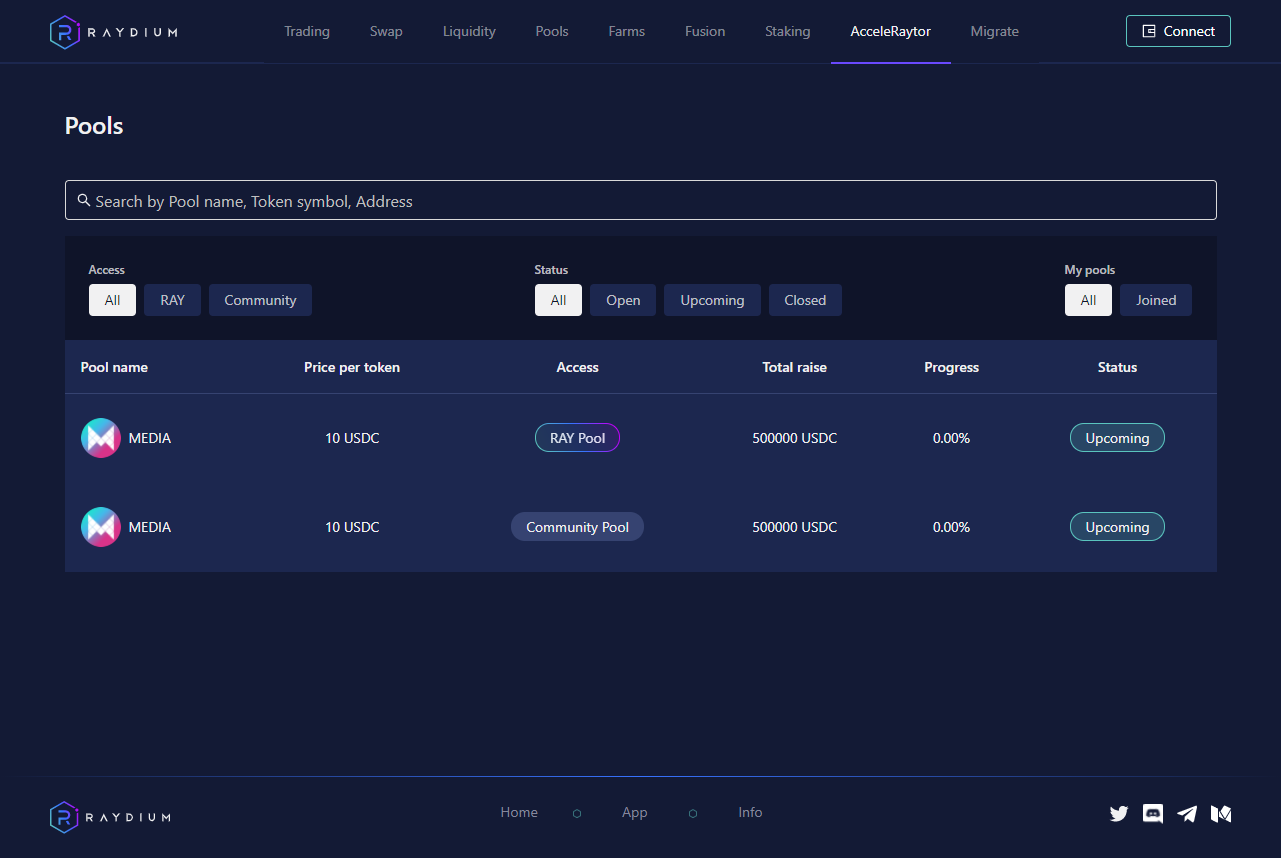This screenshot has width=1281, height=858.
Task: Click the Raydium logo in footer
Action: [110, 817]
